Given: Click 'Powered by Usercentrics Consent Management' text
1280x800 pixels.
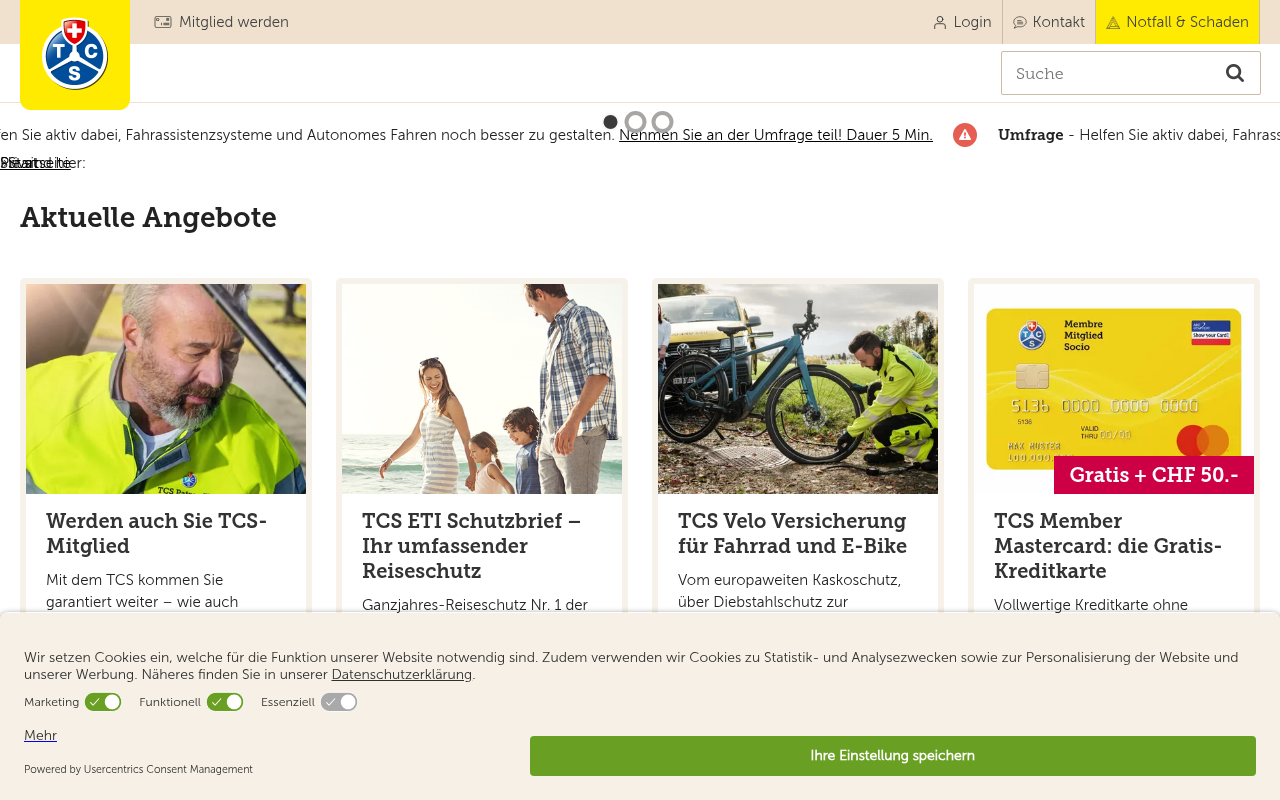Looking at the screenshot, I should point(138,769).
